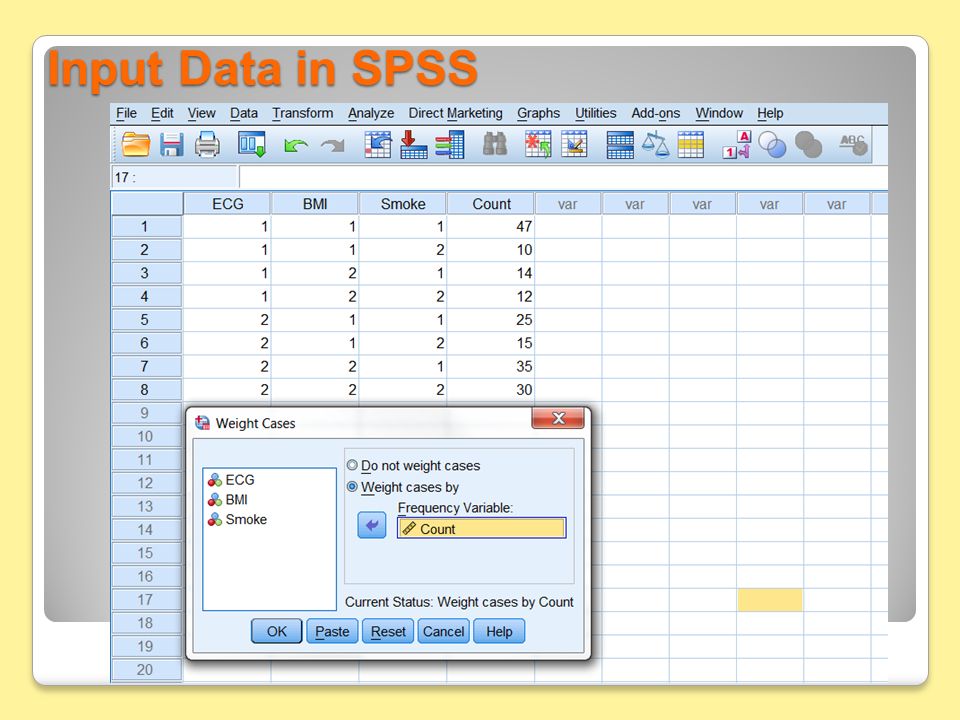Close the Weight Cases dialog
Image resolution: width=960 pixels, height=720 pixels.
point(558,418)
